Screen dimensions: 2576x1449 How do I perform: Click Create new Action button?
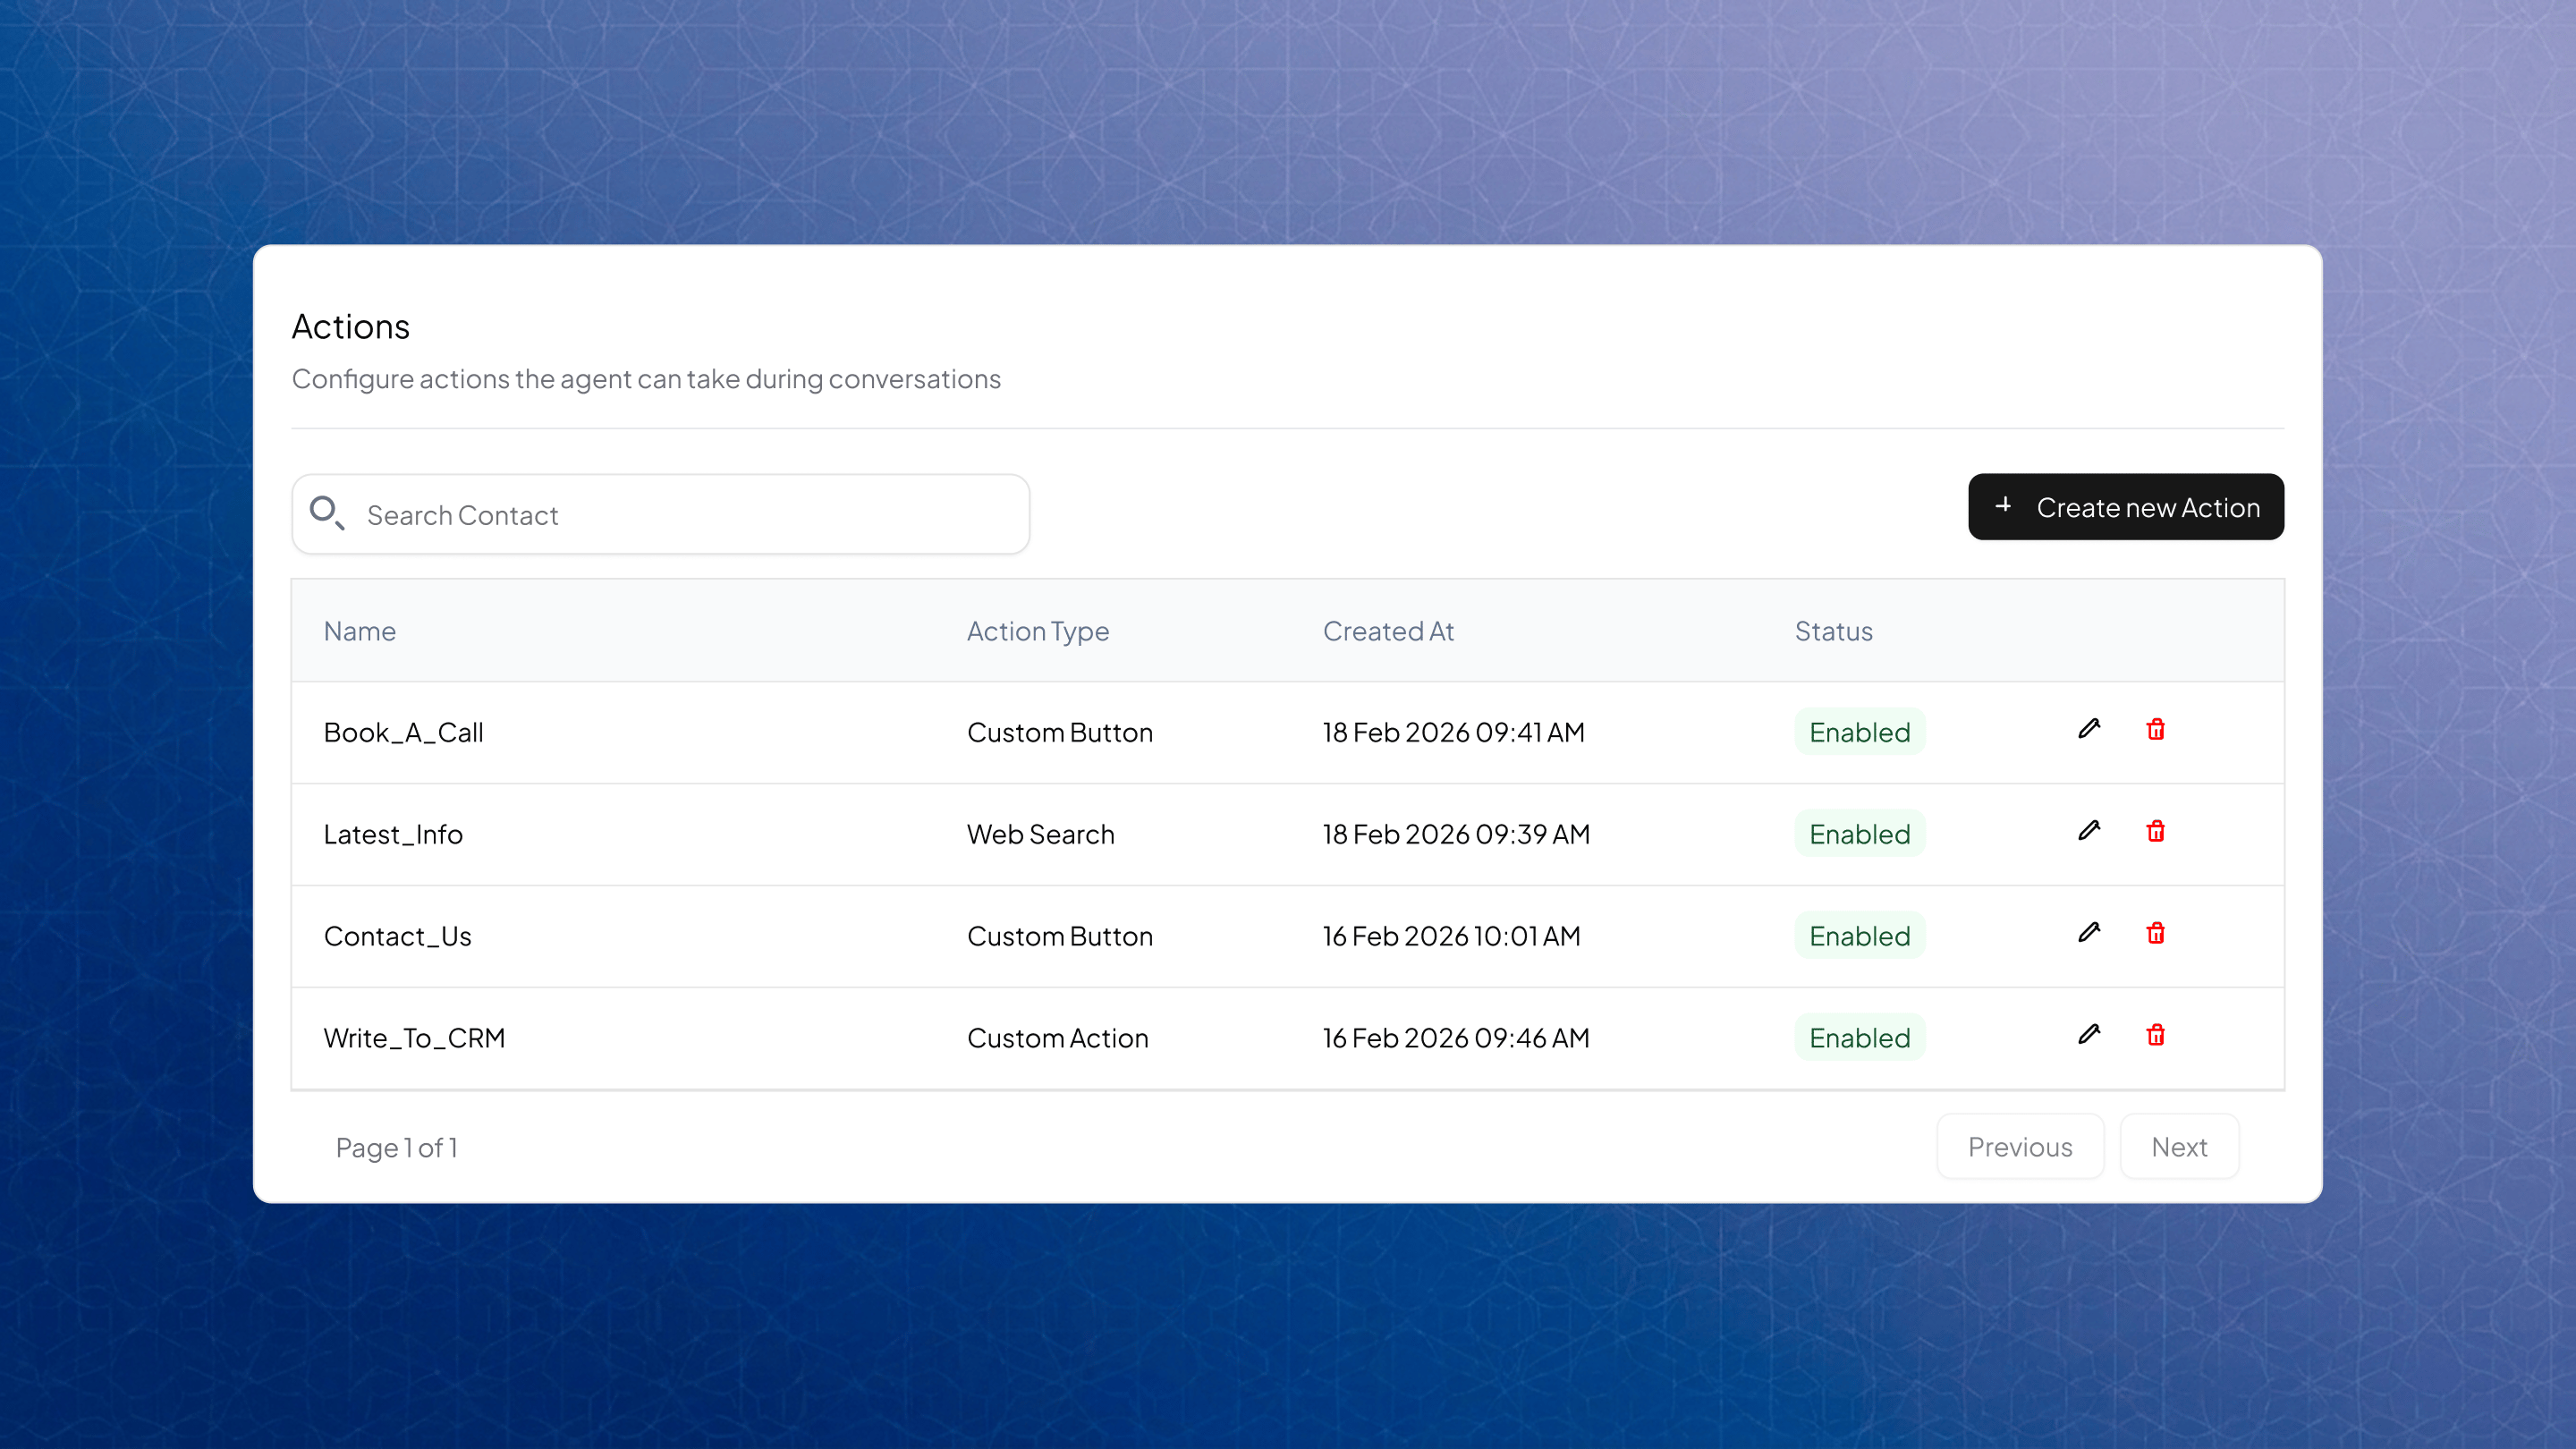[2126, 507]
